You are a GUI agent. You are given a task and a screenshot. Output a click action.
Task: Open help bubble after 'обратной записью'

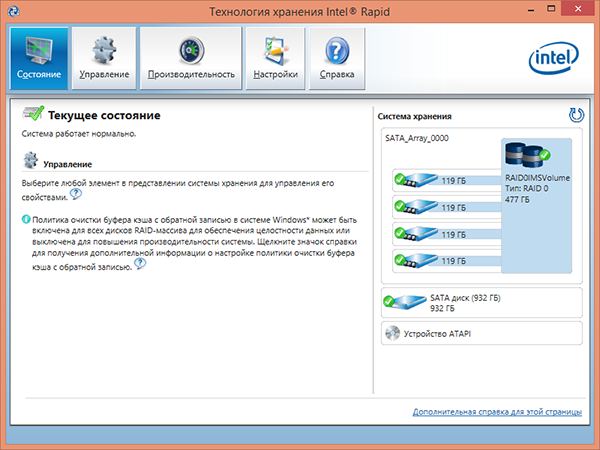pyautogui.click(x=140, y=264)
